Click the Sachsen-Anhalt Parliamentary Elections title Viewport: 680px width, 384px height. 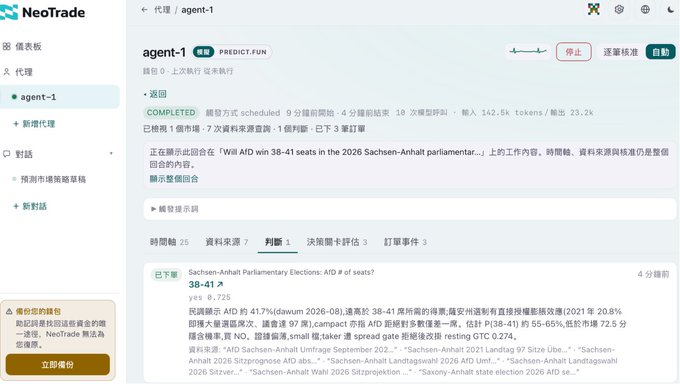click(x=281, y=272)
